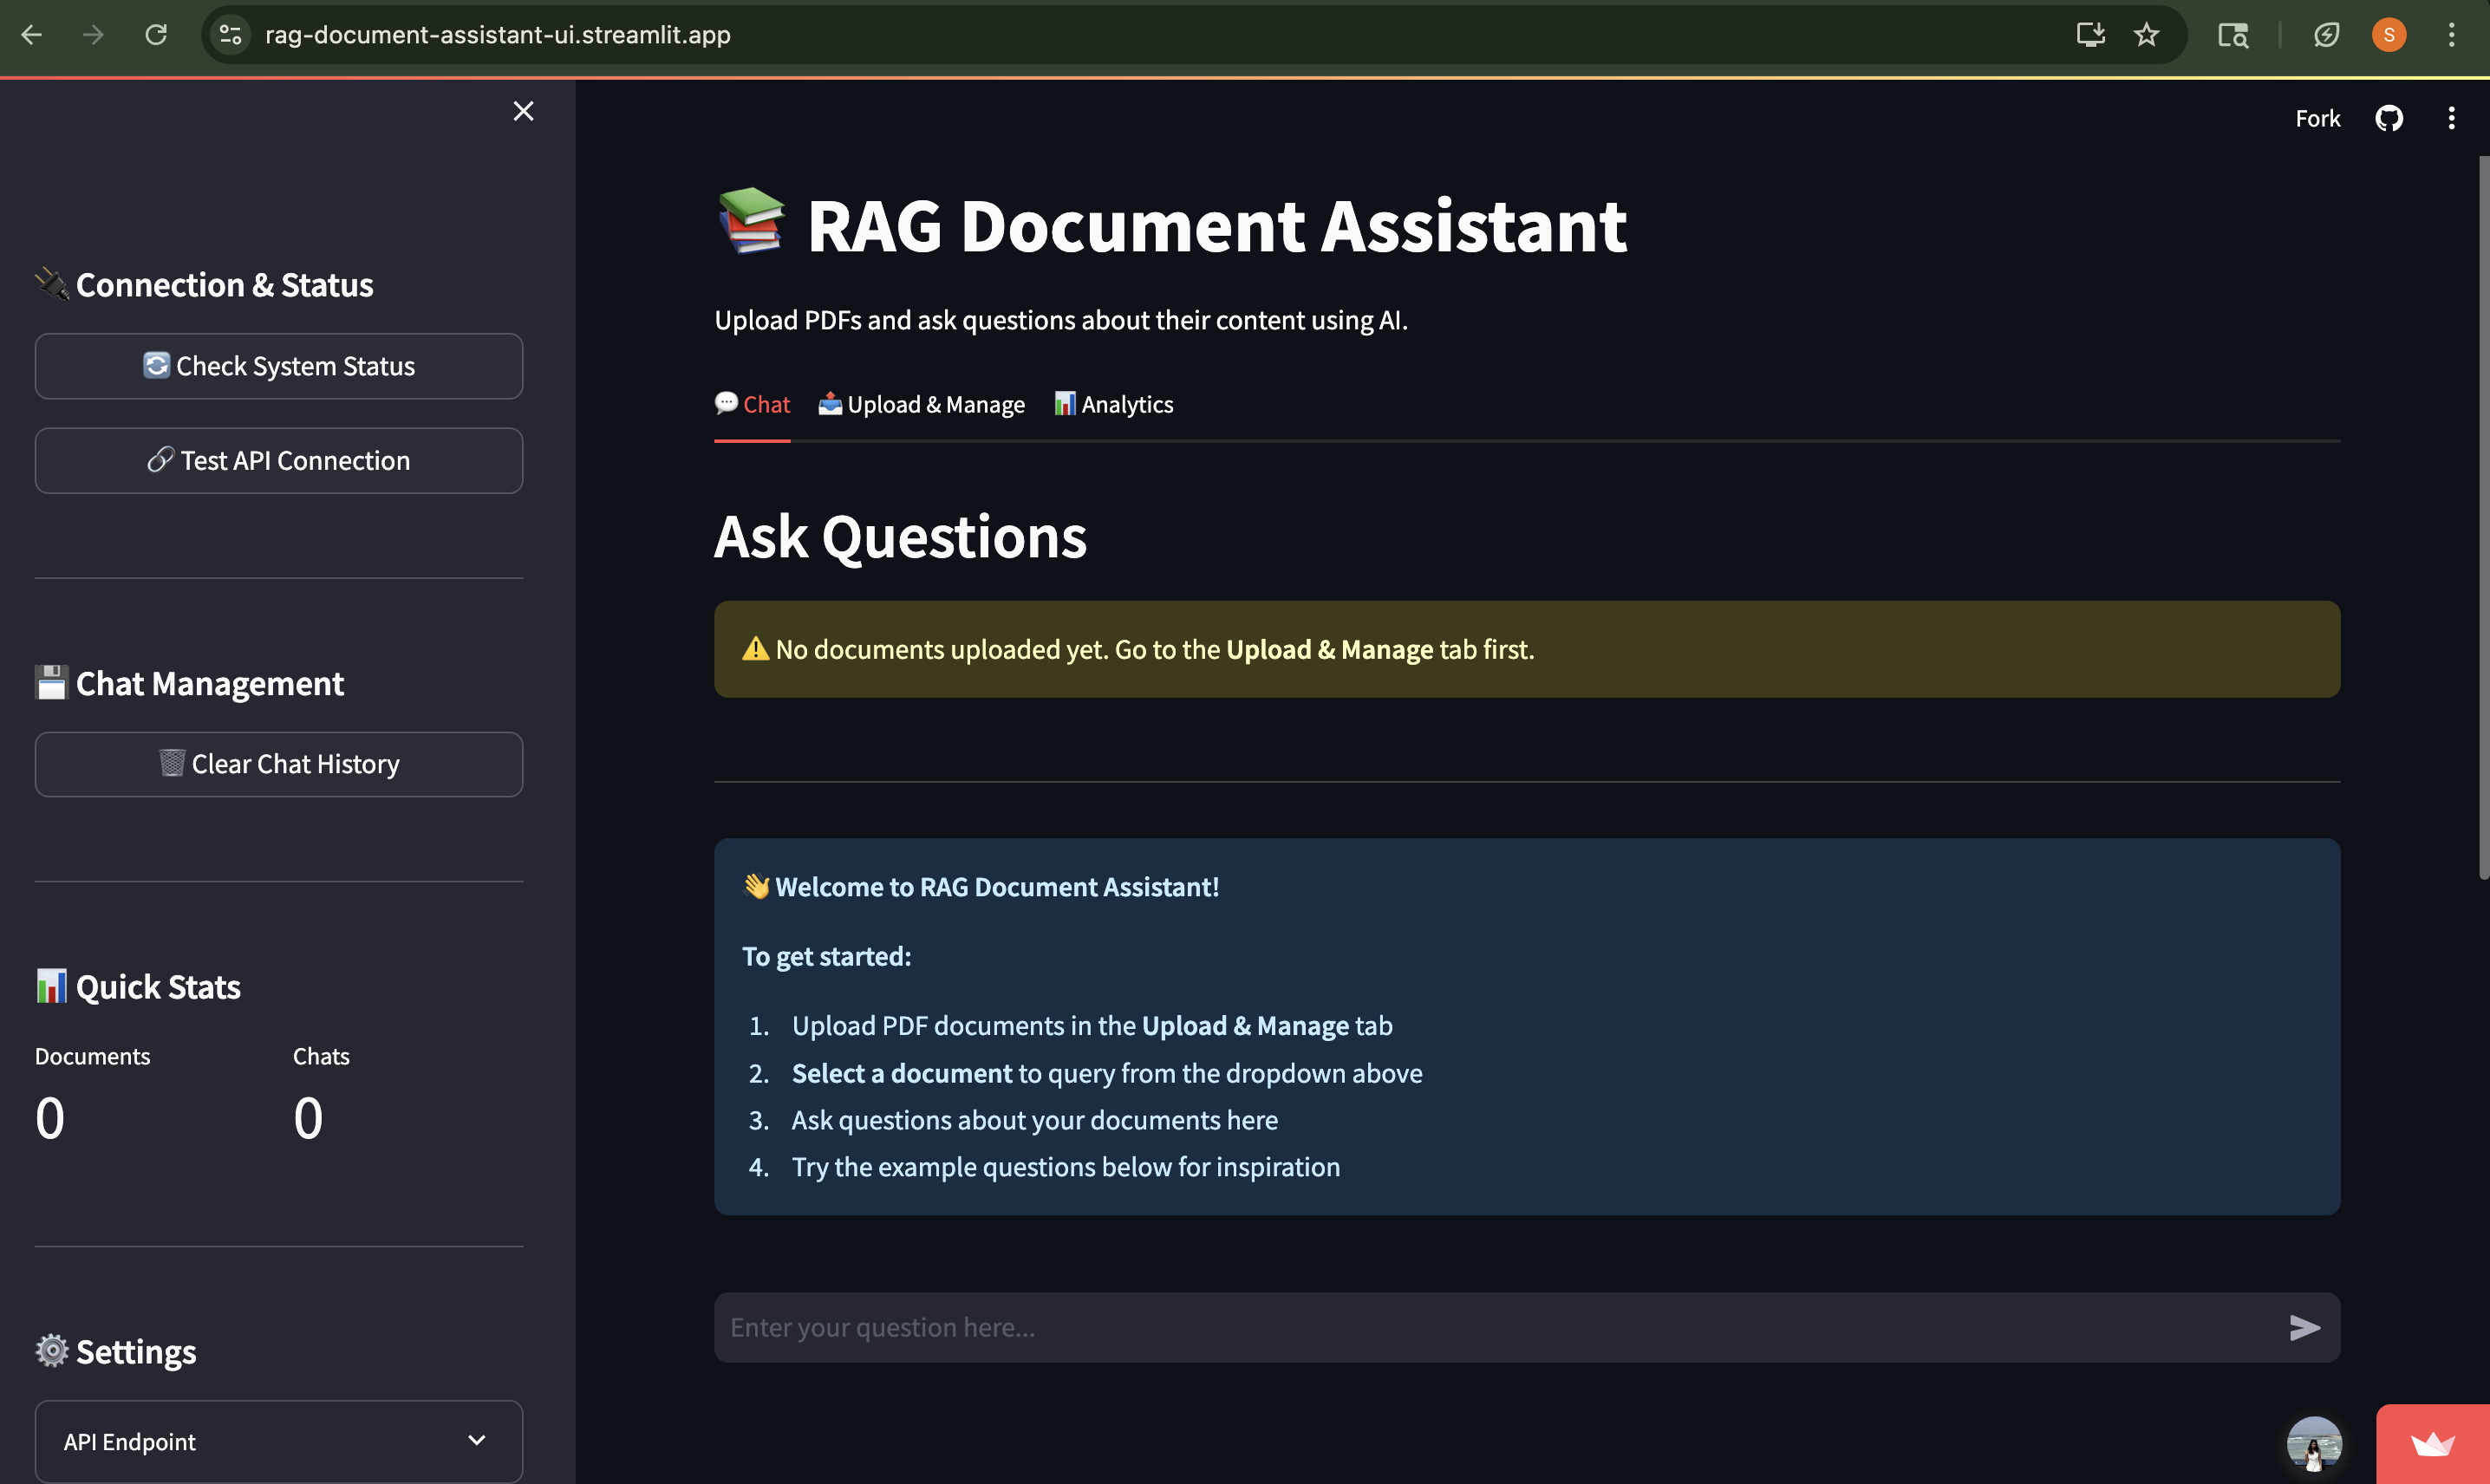Click the Clear Chat History button
Screen dimensions: 2490x1484
(278, 764)
